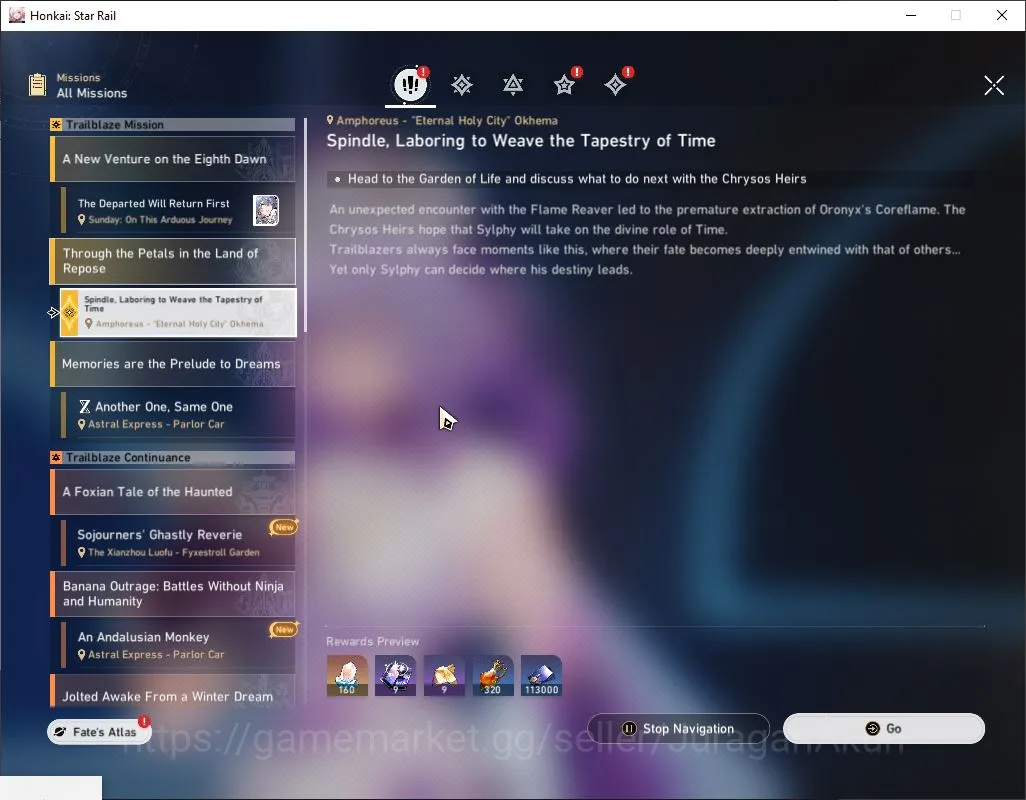The image size is (1026, 800).
Task: Select 'Spindle, Laboring to Weave the Tapestry' mission
Action: click(x=178, y=313)
